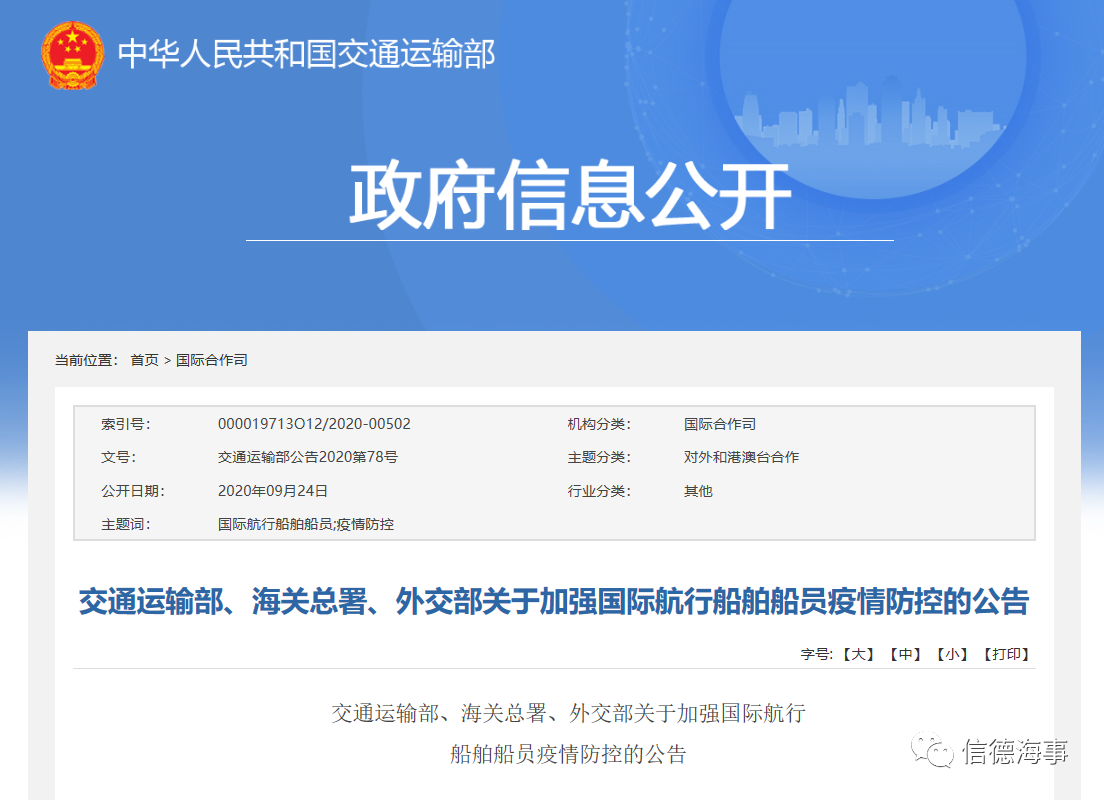Click body heading line 交通运输部、海关总署、外交部关于加强国际航行
The image size is (1104, 800).
pos(568,713)
